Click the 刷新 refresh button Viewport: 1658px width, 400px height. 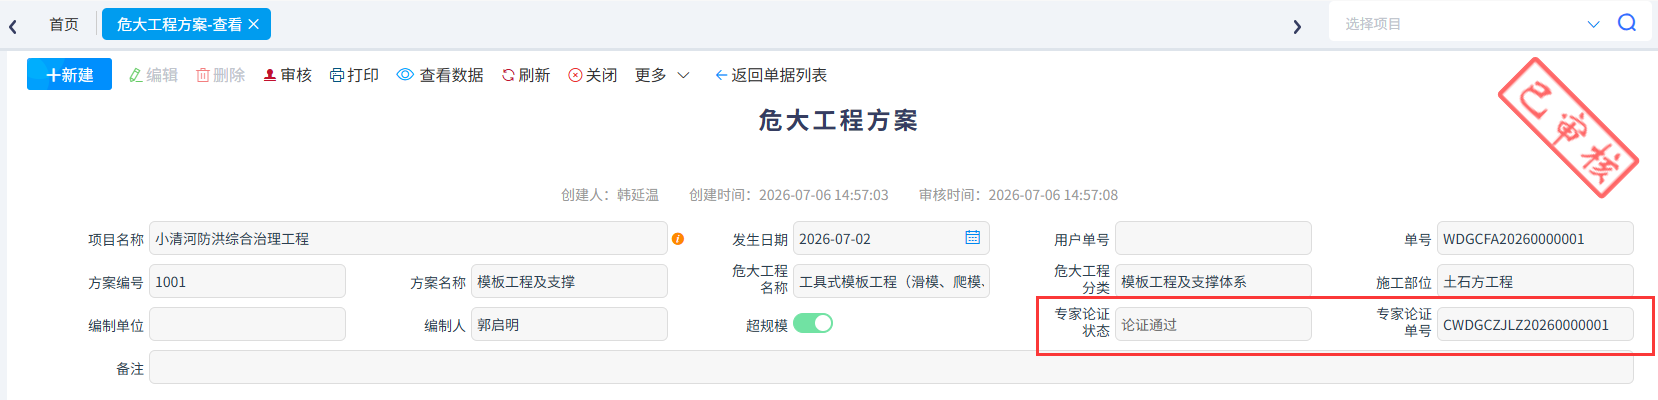(x=526, y=75)
